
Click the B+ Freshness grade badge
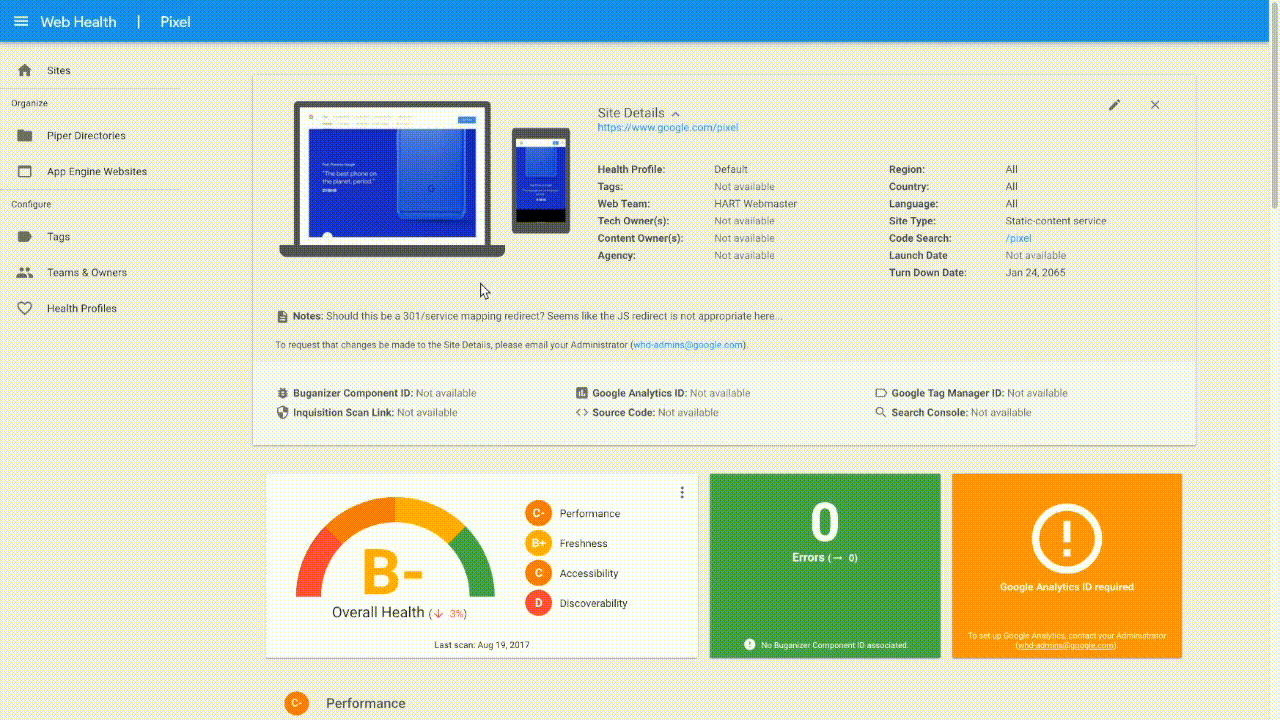tap(538, 543)
